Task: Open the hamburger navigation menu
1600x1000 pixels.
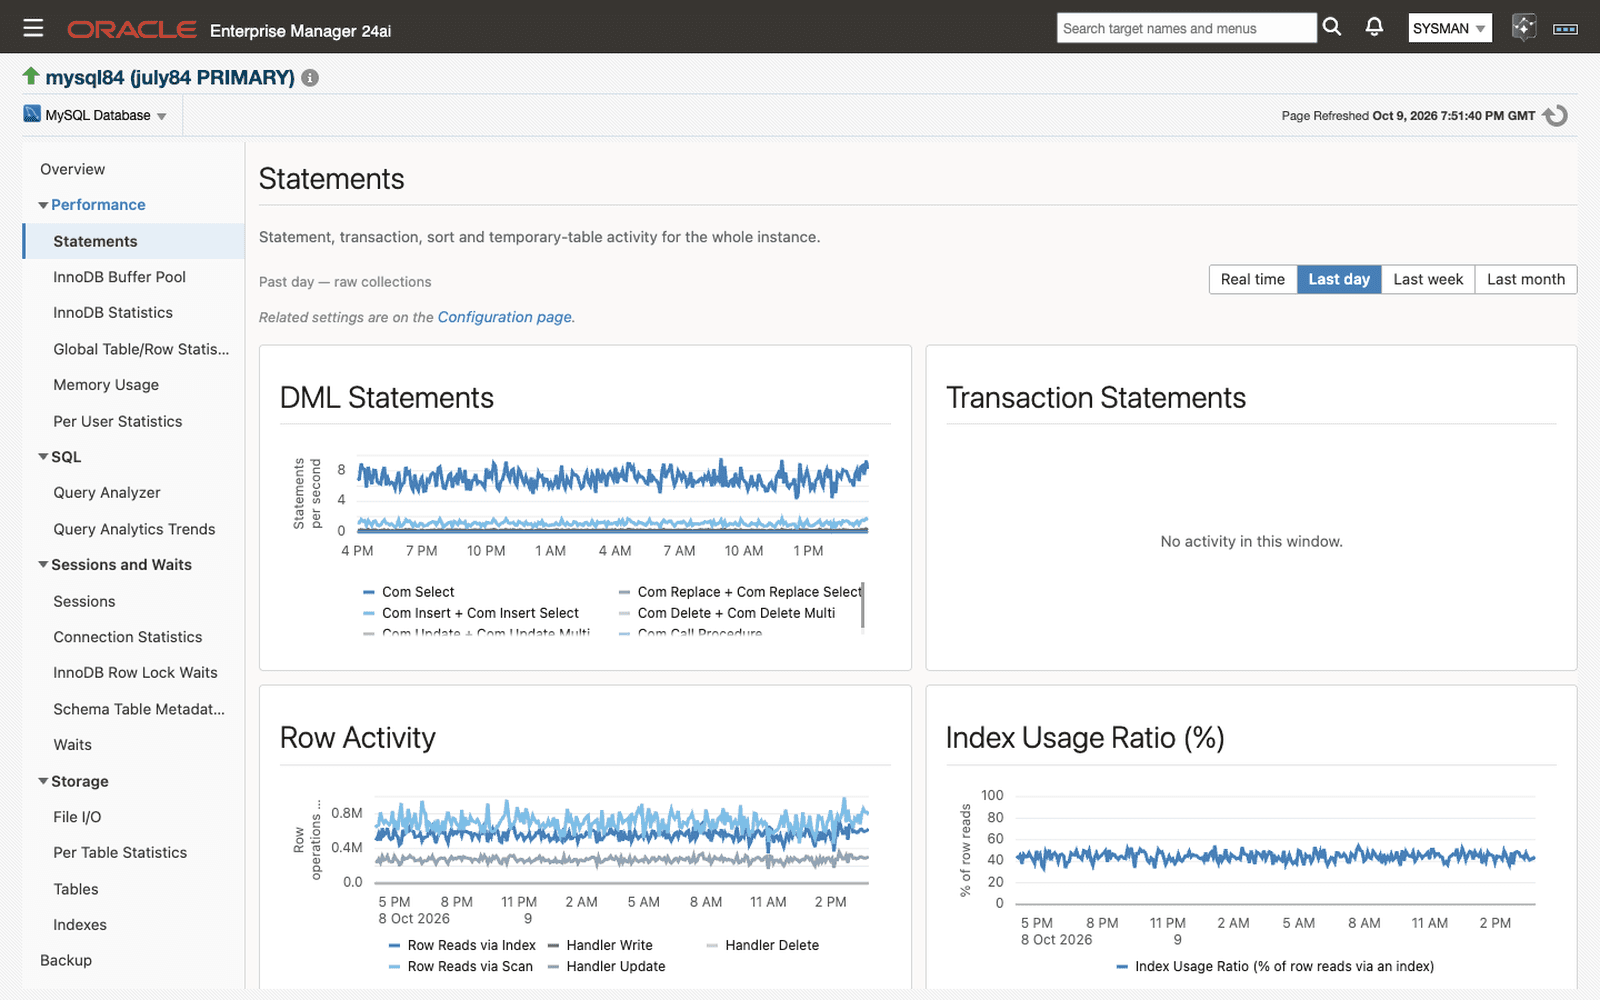Action: [x=33, y=28]
